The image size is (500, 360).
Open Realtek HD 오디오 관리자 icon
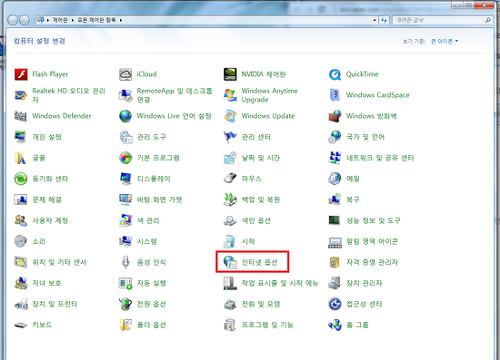tap(21, 95)
